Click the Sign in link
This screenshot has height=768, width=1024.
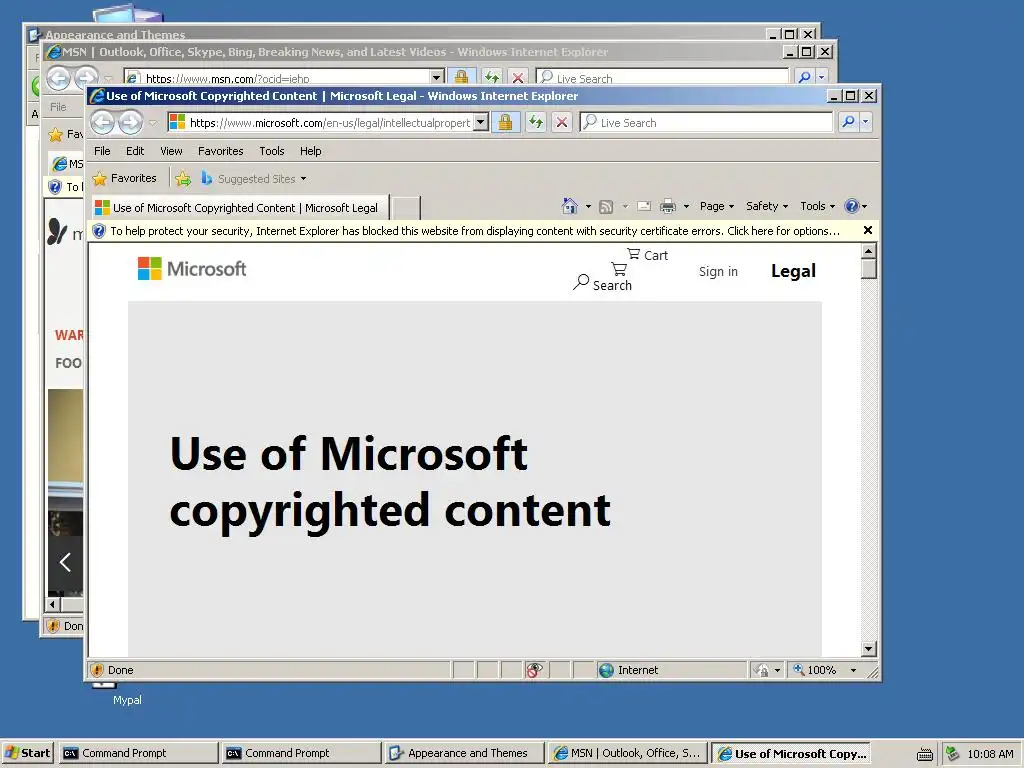click(718, 271)
